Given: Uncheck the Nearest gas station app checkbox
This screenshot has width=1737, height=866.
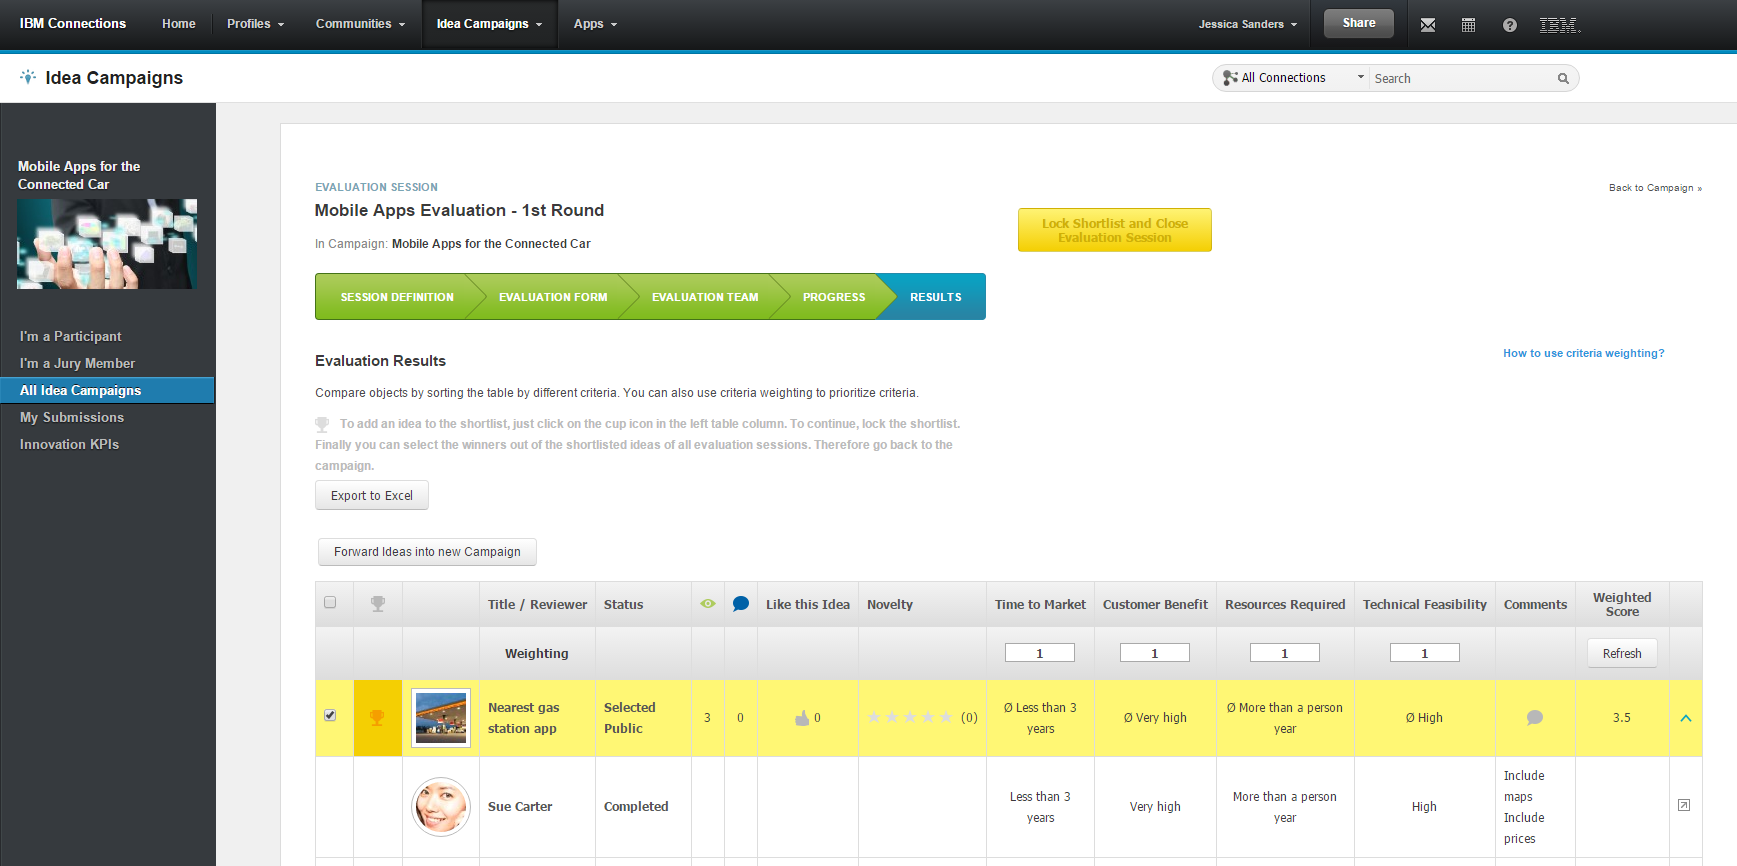Looking at the screenshot, I should [330, 716].
